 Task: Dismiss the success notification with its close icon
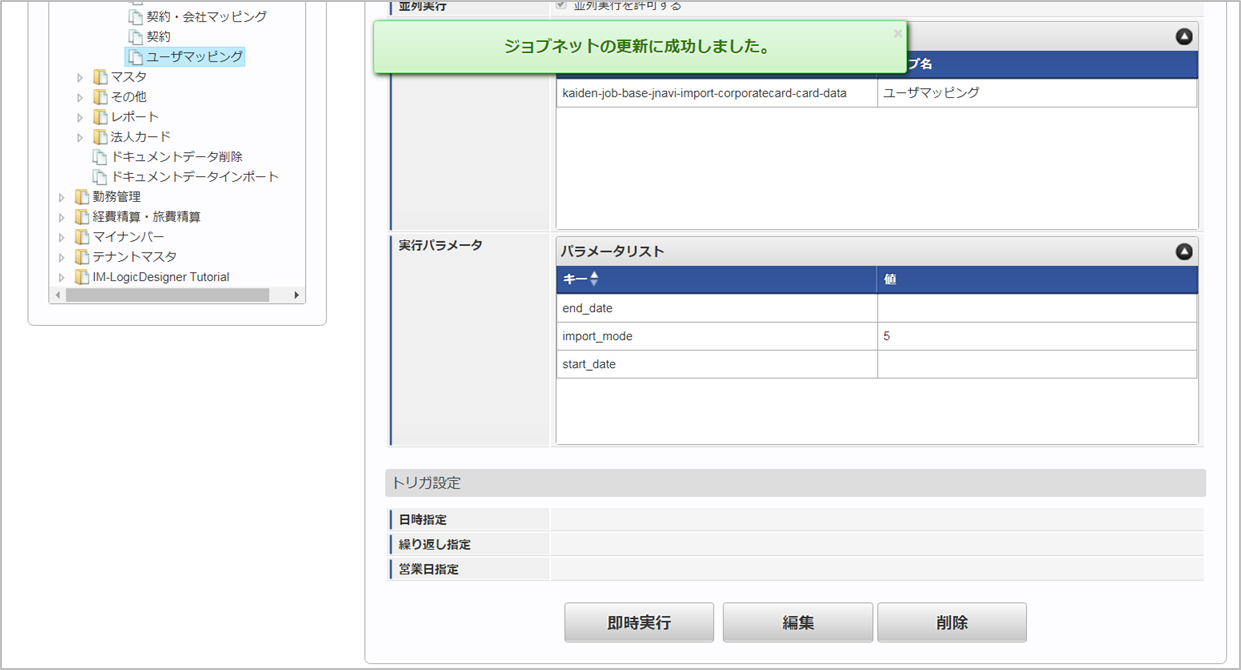coord(897,34)
